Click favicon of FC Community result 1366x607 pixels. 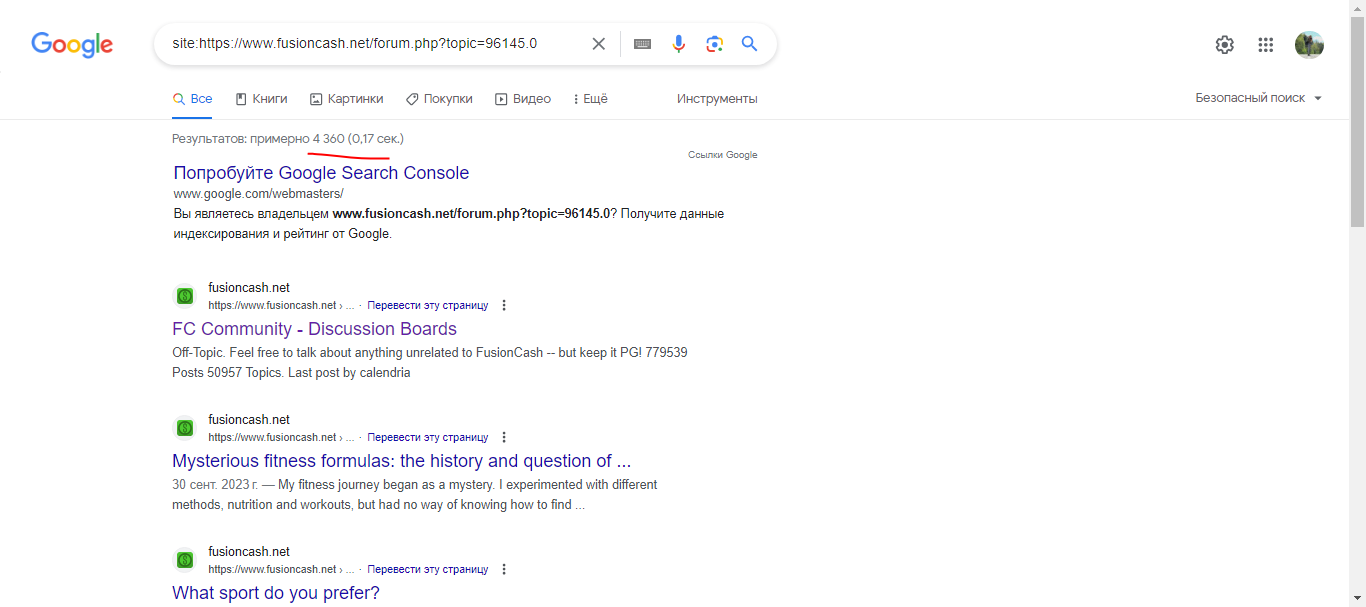pos(185,296)
